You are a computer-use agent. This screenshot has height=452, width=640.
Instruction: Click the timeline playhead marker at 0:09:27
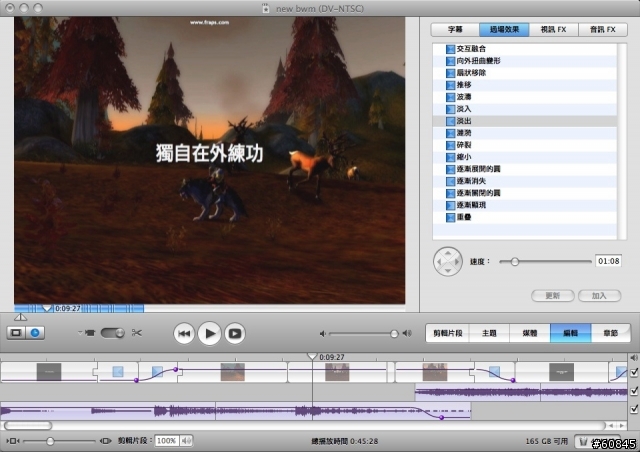[x=312, y=356]
